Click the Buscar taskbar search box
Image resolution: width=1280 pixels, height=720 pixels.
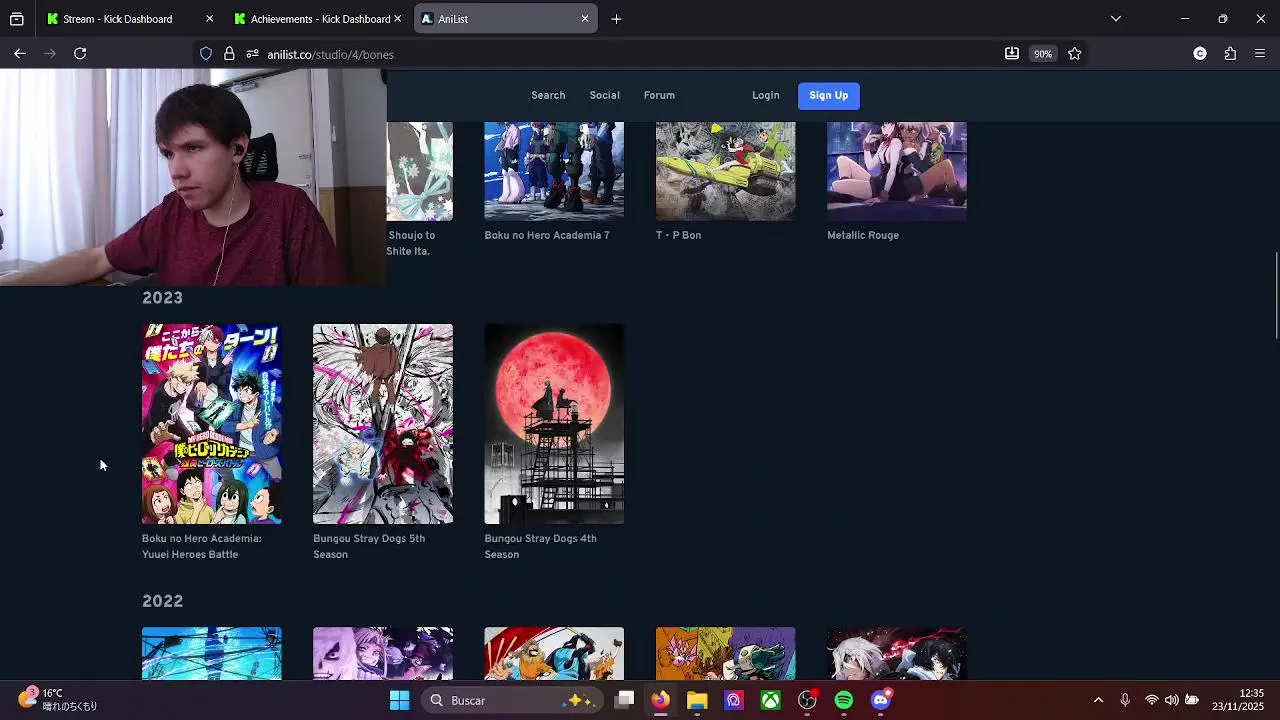click(510, 701)
